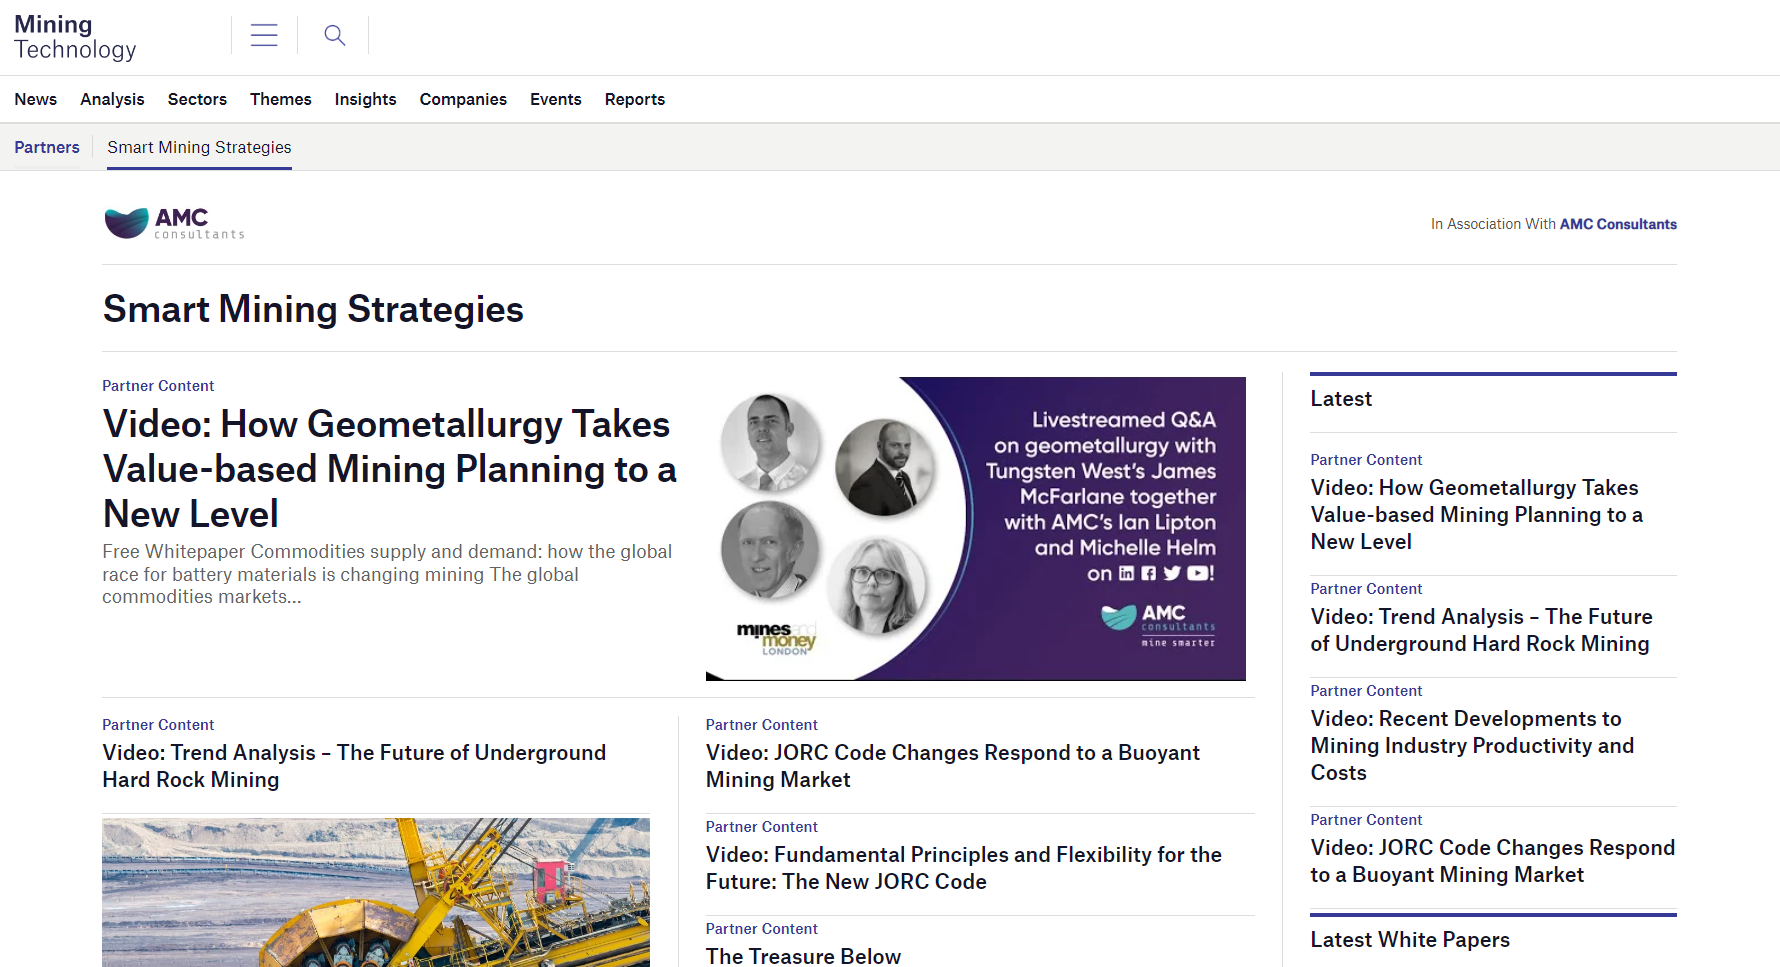Open the JORC Code Changes article
The width and height of the screenshot is (1780, 967).
coord(952,766)
